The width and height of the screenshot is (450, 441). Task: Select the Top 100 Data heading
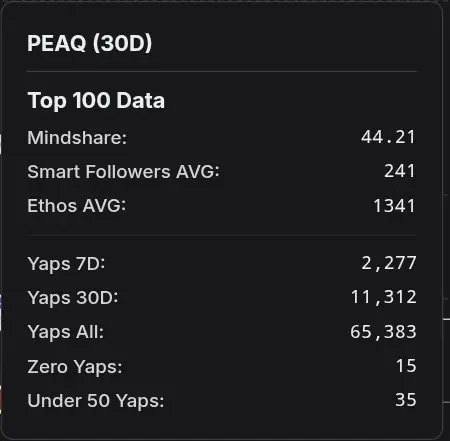pos(96,100)
